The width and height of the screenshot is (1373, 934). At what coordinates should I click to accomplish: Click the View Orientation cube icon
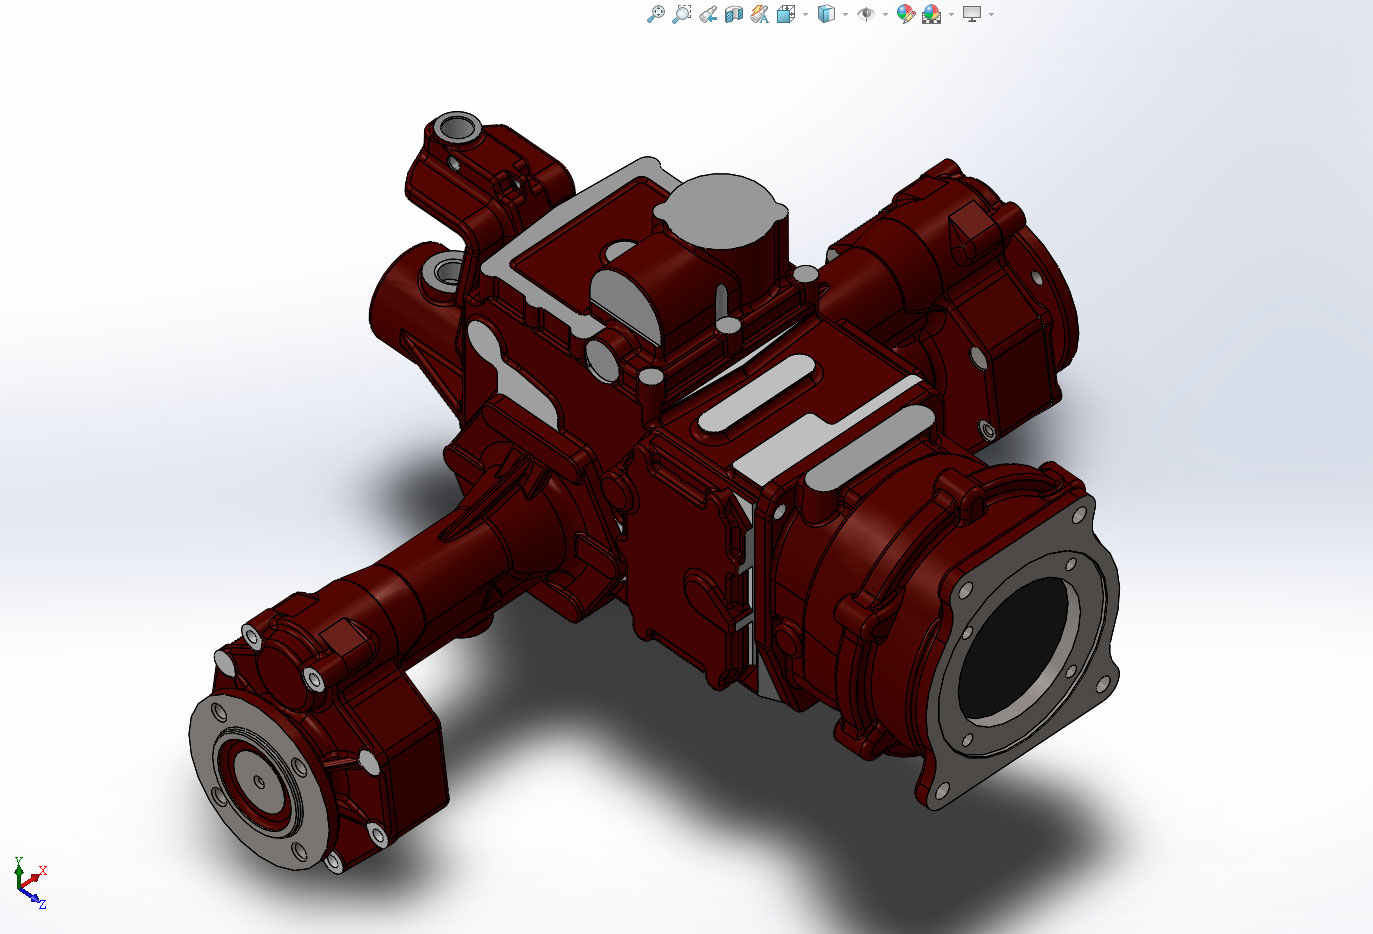click(x=786, y=14)
